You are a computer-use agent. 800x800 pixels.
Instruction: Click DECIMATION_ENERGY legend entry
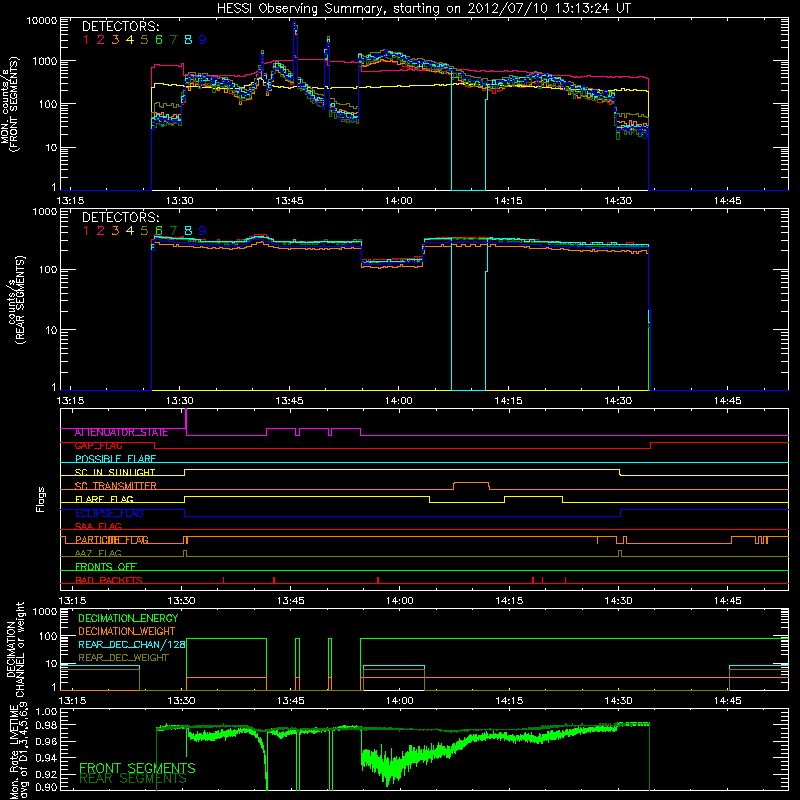click(x=128, y=618)
